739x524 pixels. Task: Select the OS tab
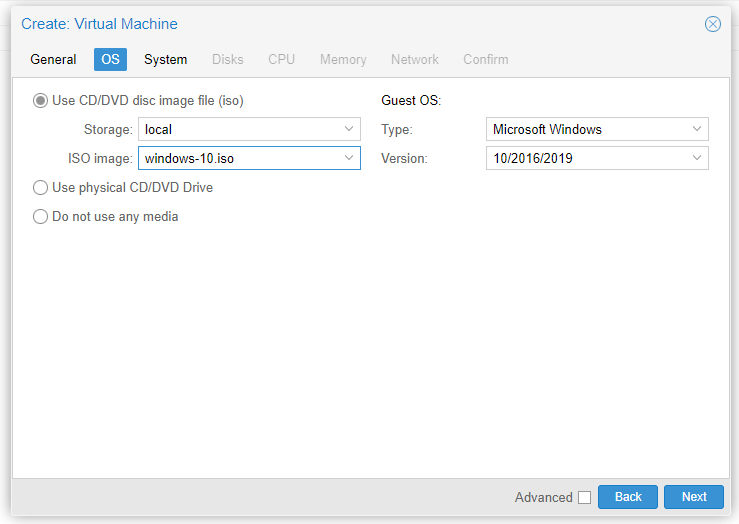pos(110,59)
